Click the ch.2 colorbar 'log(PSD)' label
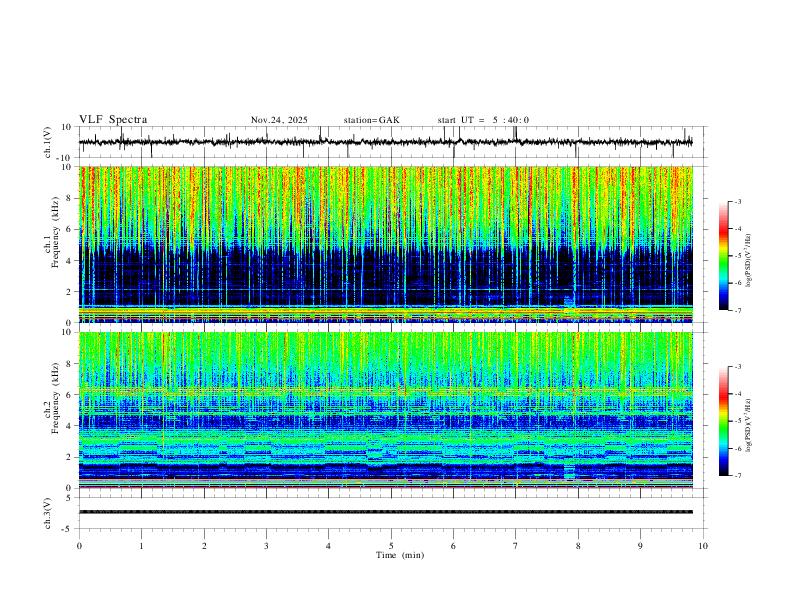This screenshot has height=612, width=792. click(x=749, y=426)
